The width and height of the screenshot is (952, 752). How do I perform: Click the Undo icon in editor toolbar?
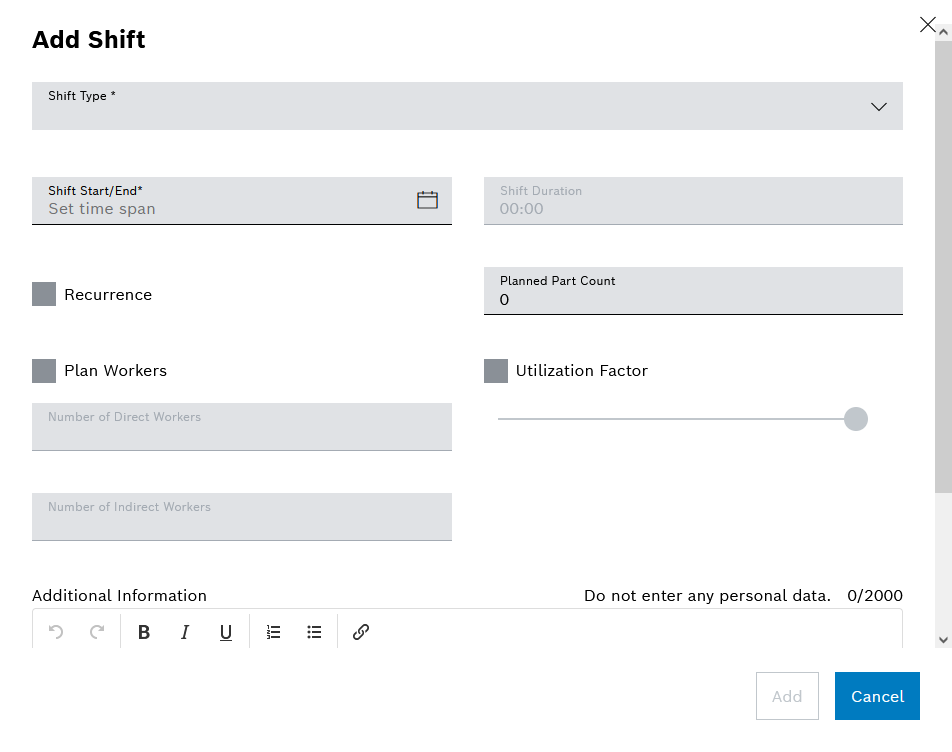pyautogui.click(x=56, y=632)
